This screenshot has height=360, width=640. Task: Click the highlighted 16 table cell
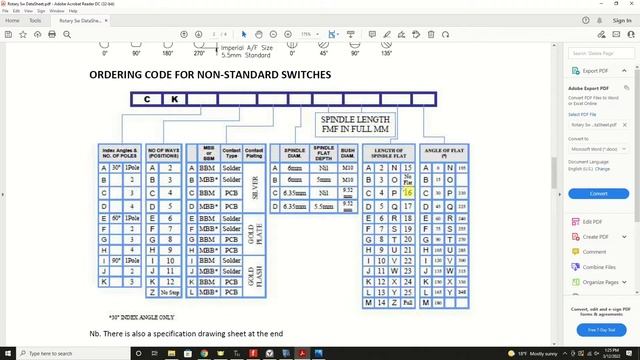point(408,192)
